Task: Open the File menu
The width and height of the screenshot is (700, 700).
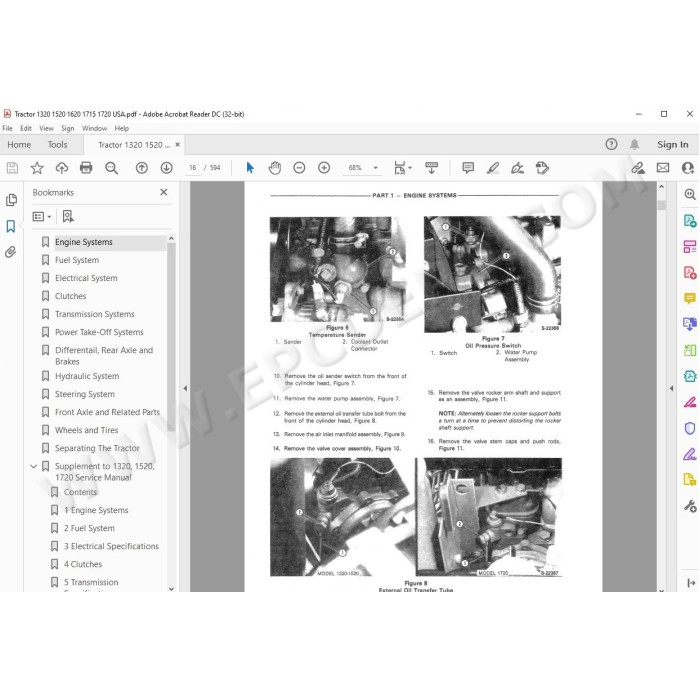Action: (8, 128)
